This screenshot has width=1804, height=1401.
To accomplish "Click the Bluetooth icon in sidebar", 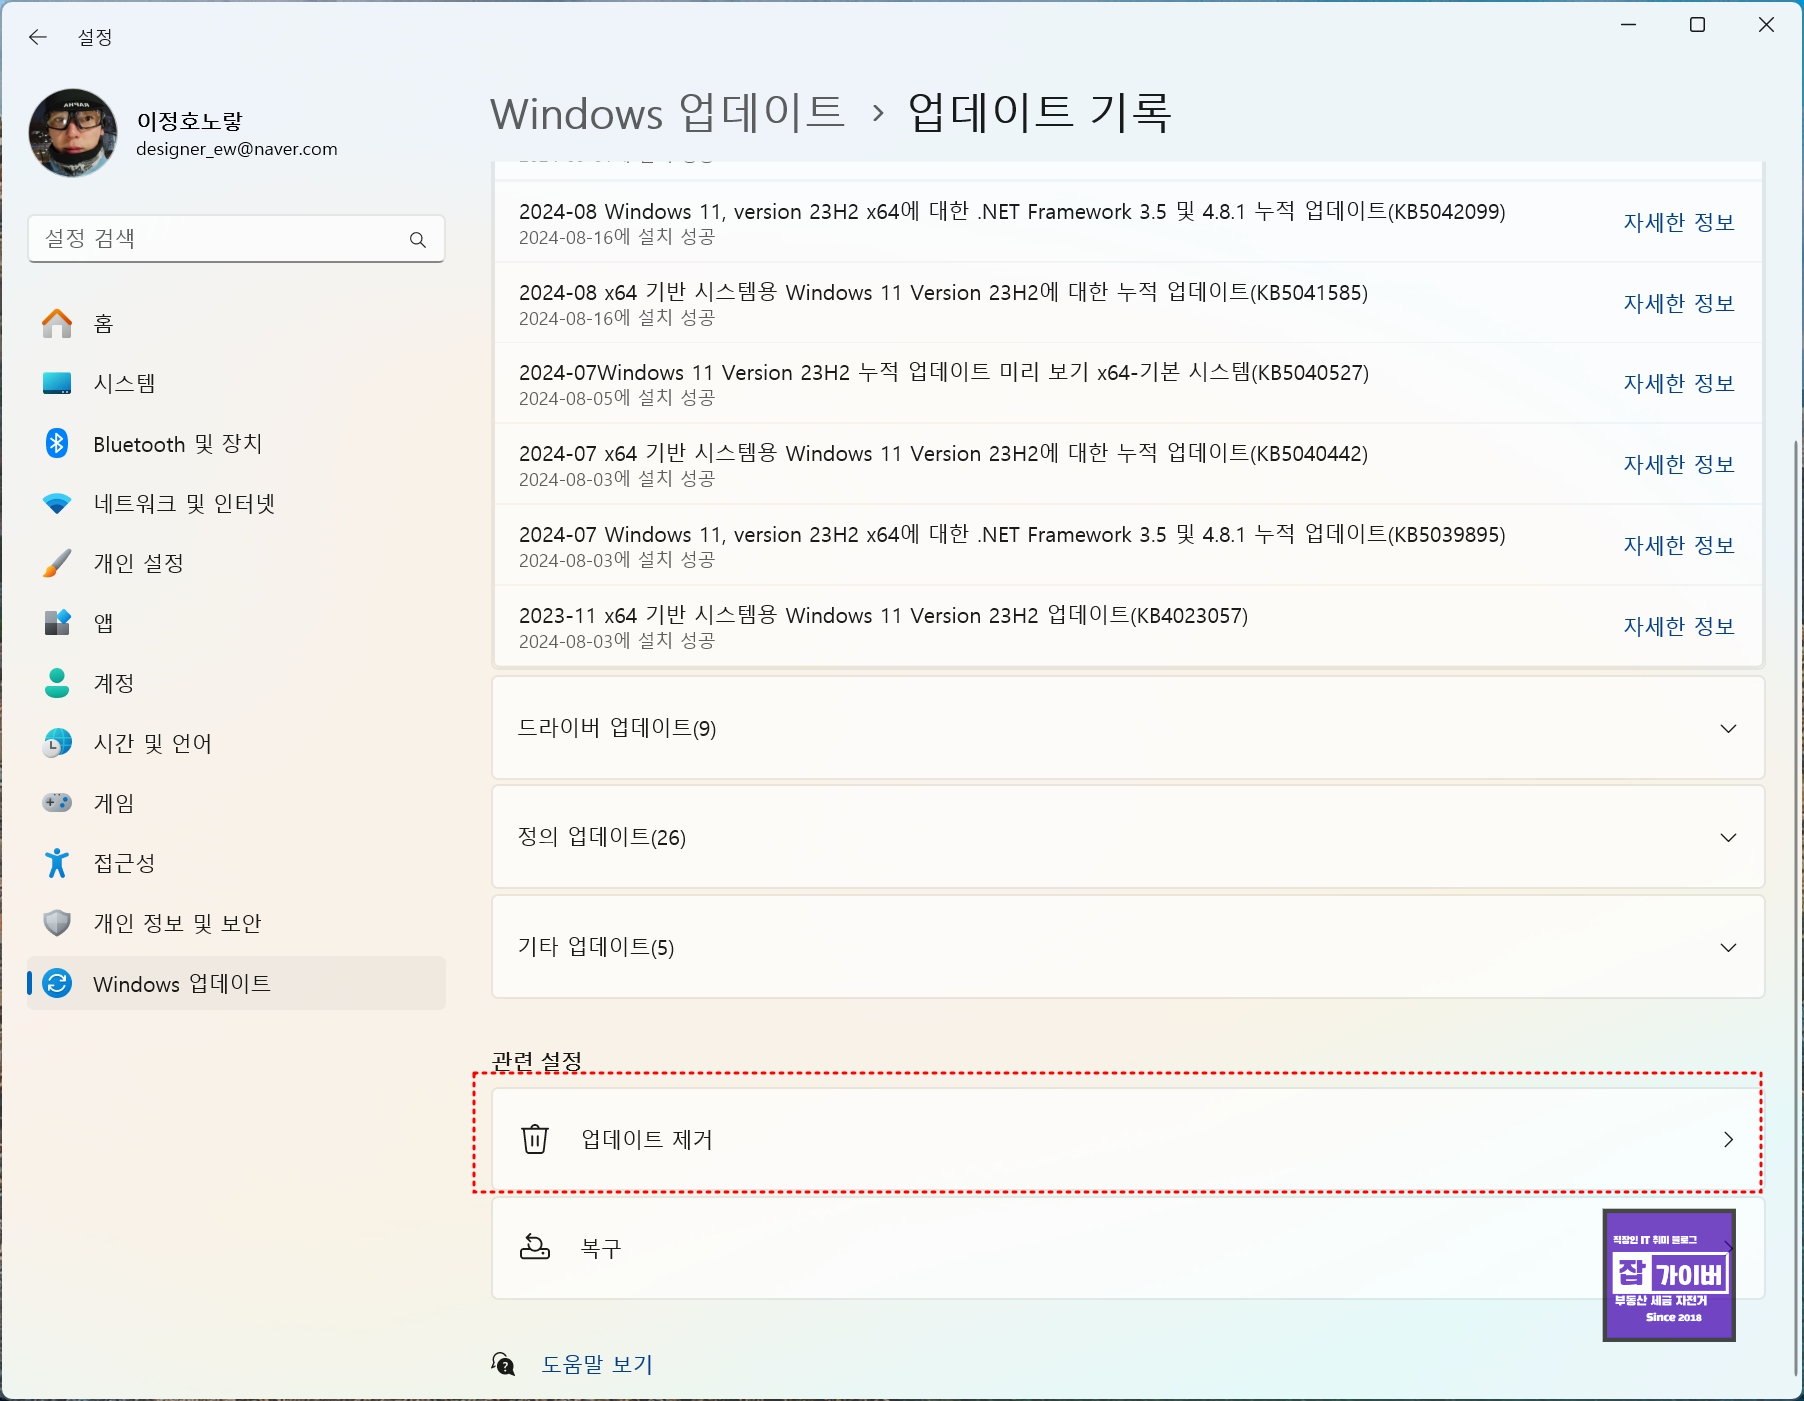I will pyautogui.click(x=57, y=443).
